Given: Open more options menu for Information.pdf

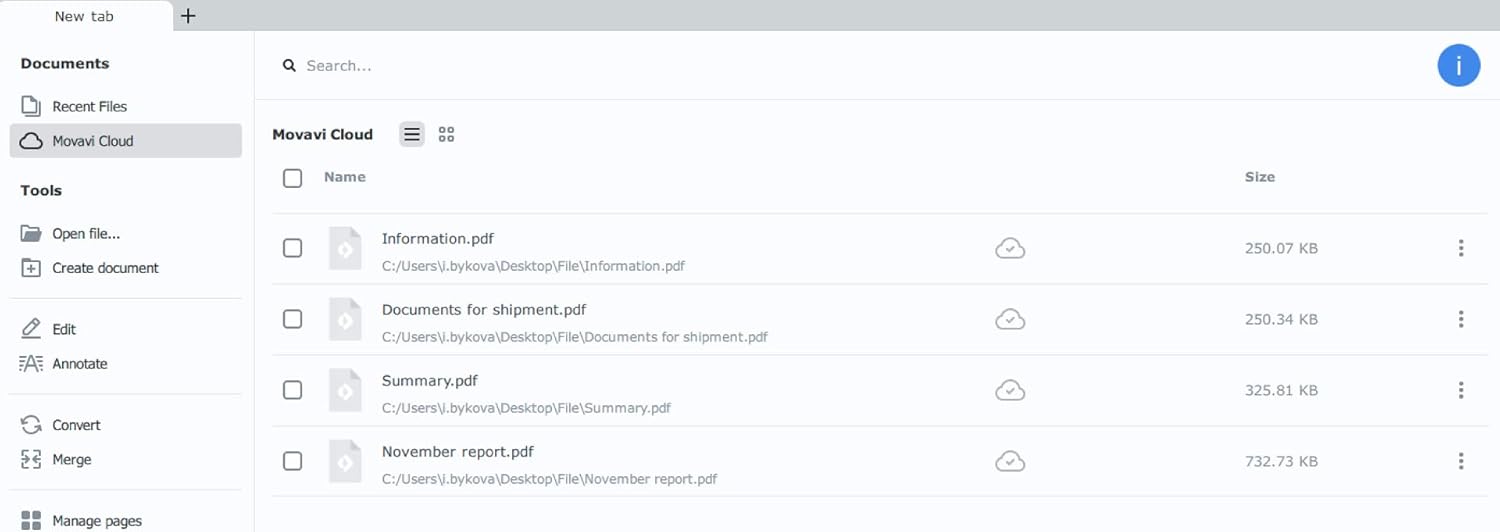Looking at the screenshot, I should point(1461,248).
